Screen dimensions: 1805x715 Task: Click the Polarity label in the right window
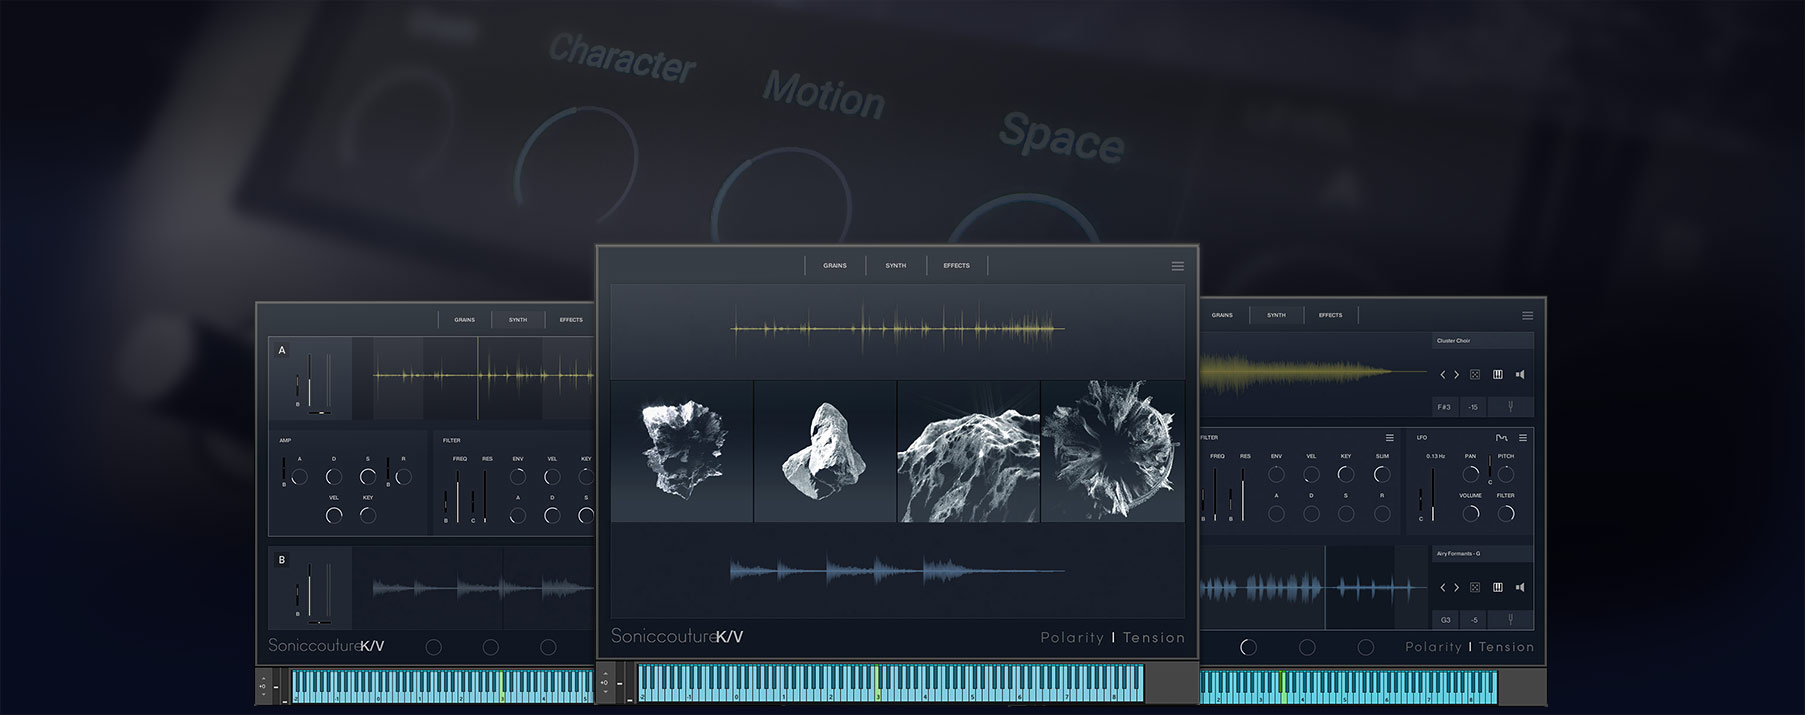pos(1433,647)
